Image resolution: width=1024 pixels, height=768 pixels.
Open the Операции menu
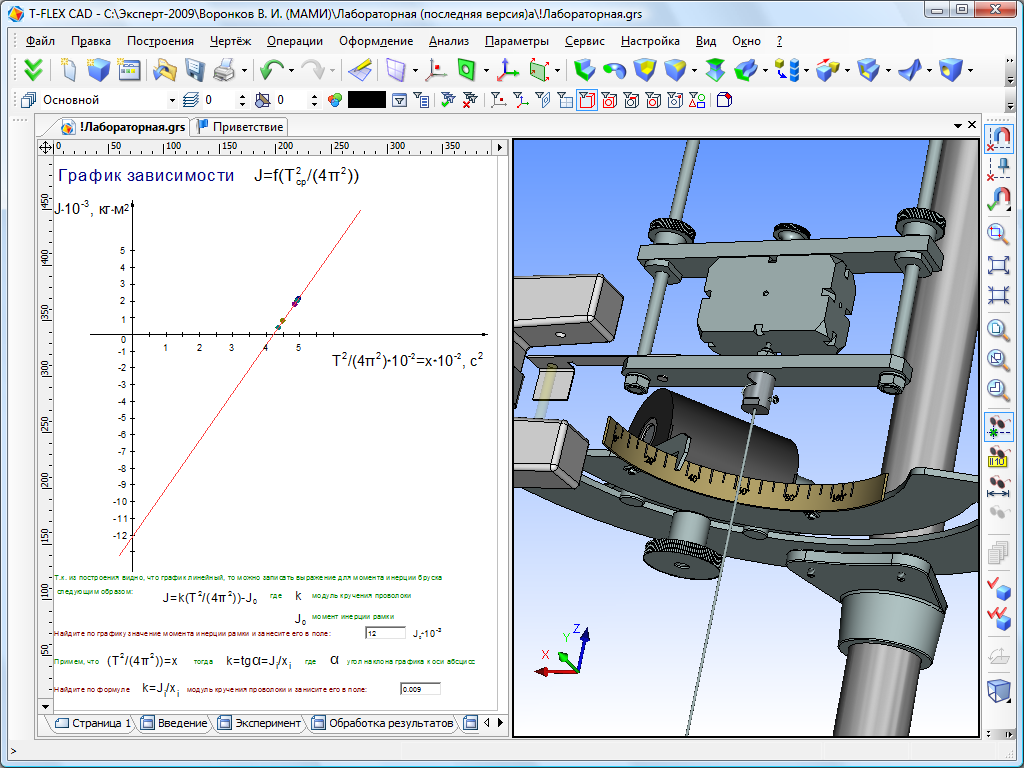point(294,41)
